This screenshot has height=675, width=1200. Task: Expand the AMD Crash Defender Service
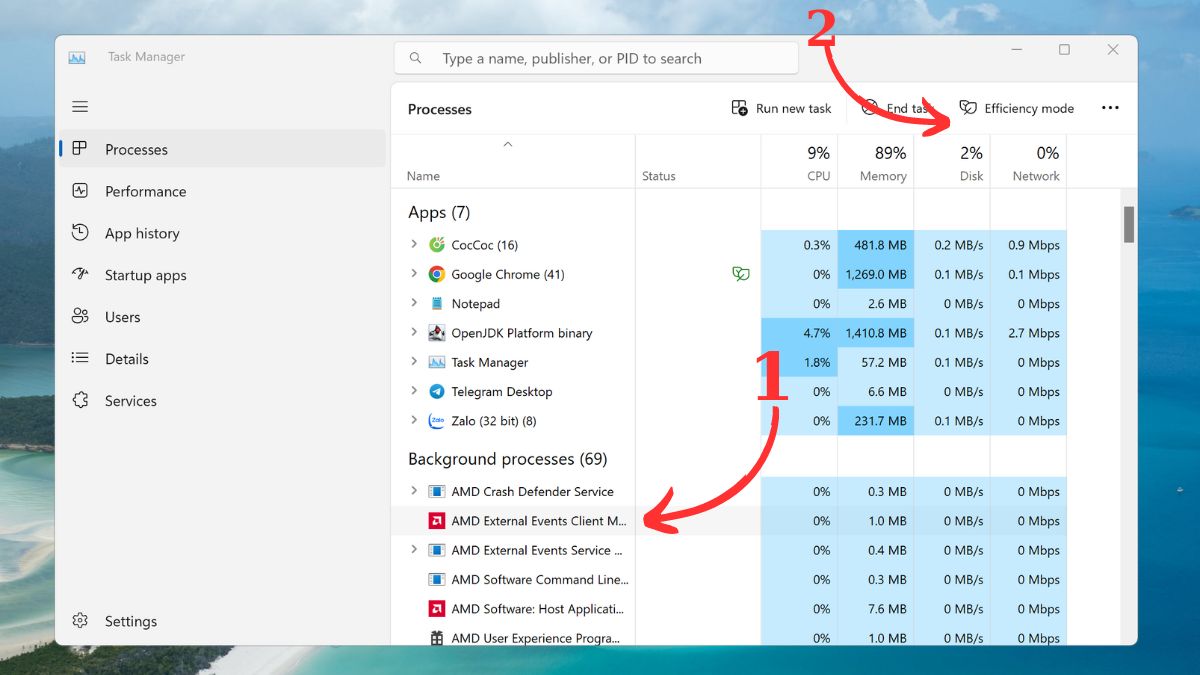coord(414,491)
